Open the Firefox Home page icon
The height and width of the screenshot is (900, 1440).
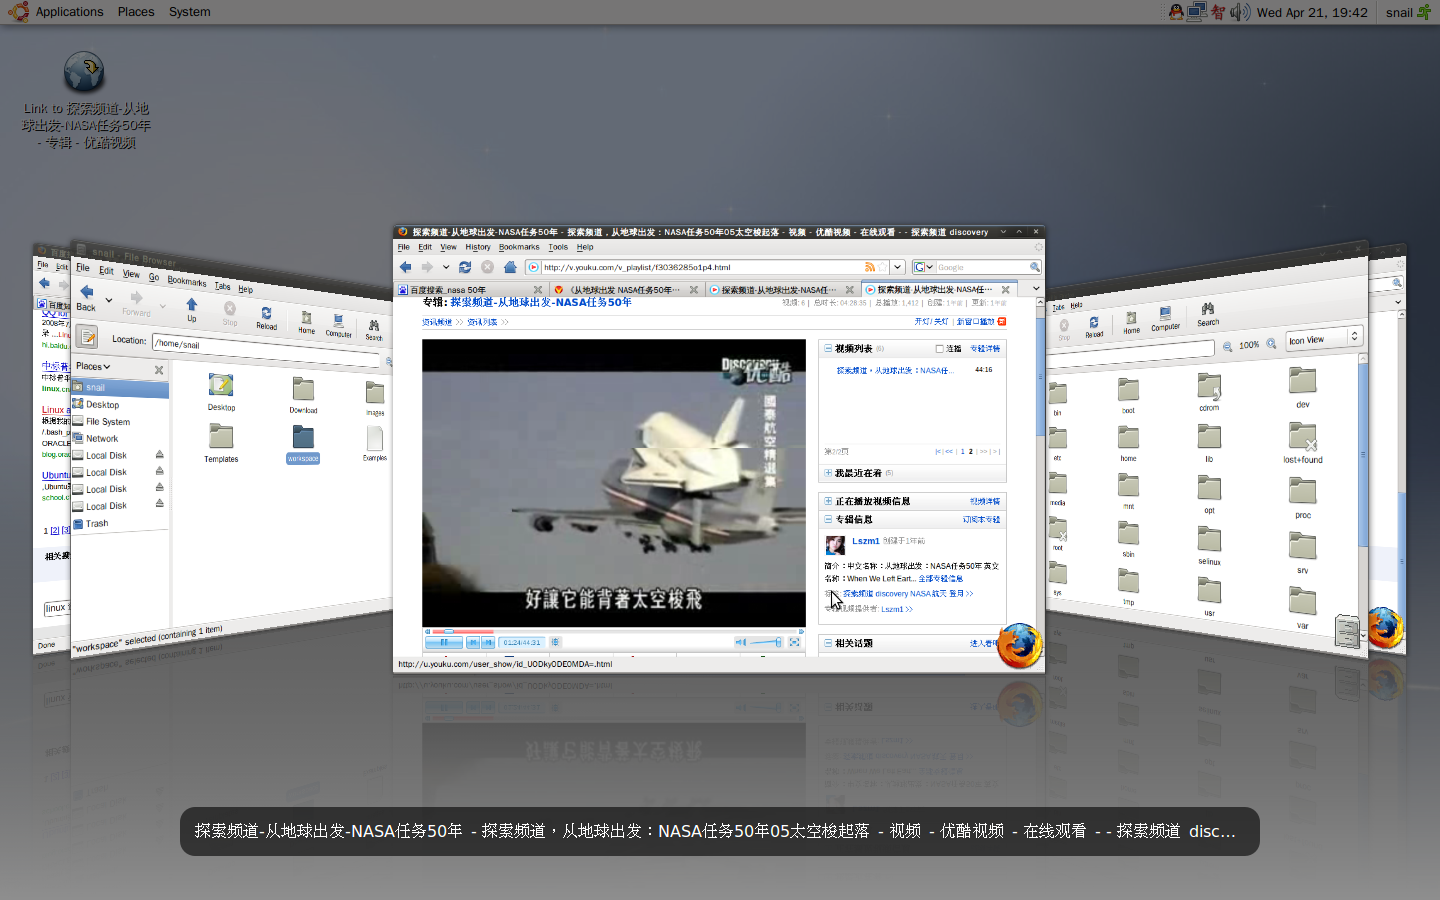pyautogui.click(x=510, y=267)
